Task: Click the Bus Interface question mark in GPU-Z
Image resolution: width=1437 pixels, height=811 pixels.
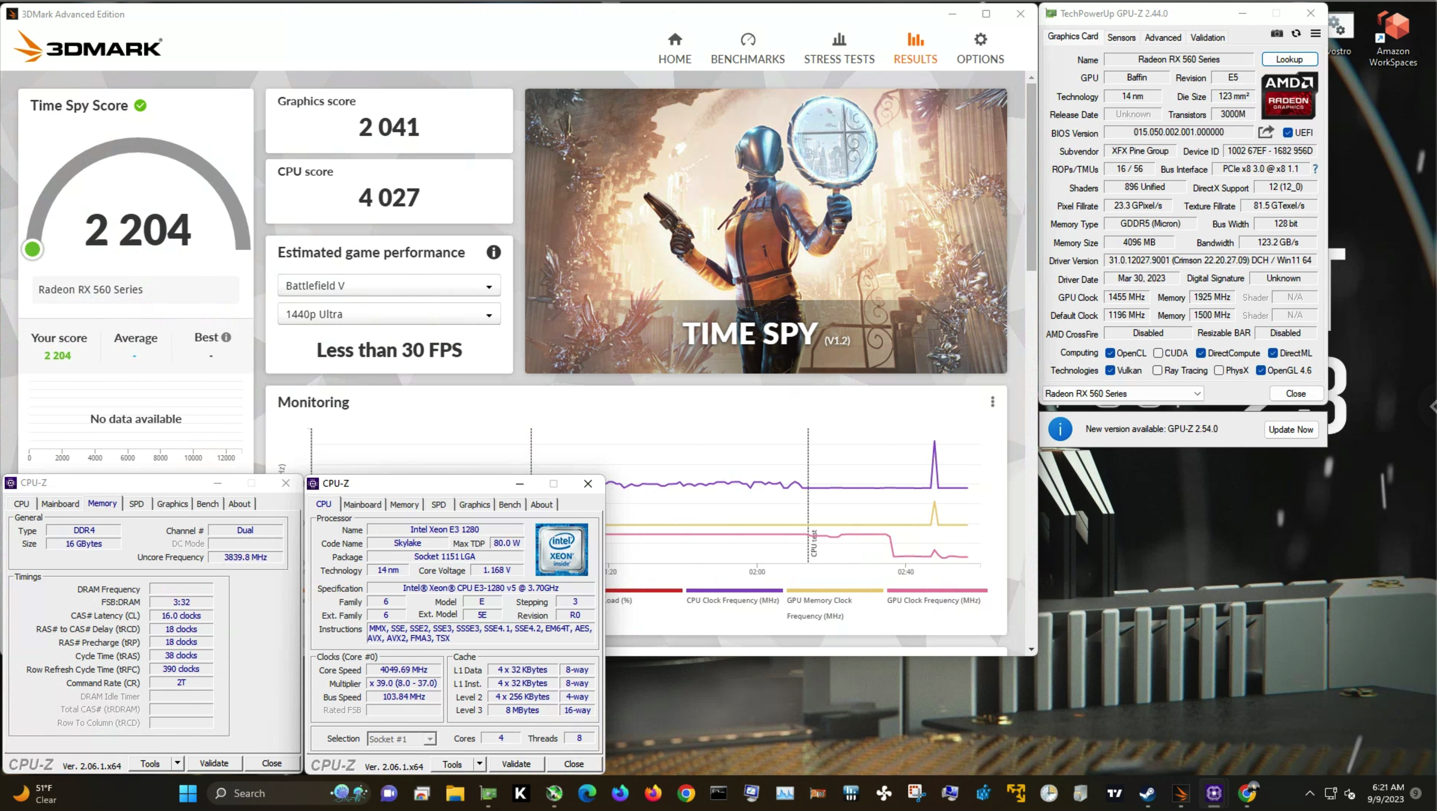Action: pos(1315,169)
